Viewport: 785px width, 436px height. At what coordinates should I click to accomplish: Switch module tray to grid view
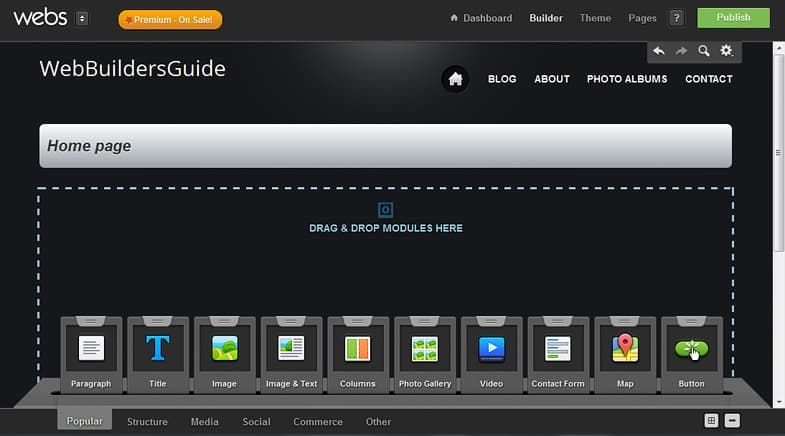click(x=711, y=420)
